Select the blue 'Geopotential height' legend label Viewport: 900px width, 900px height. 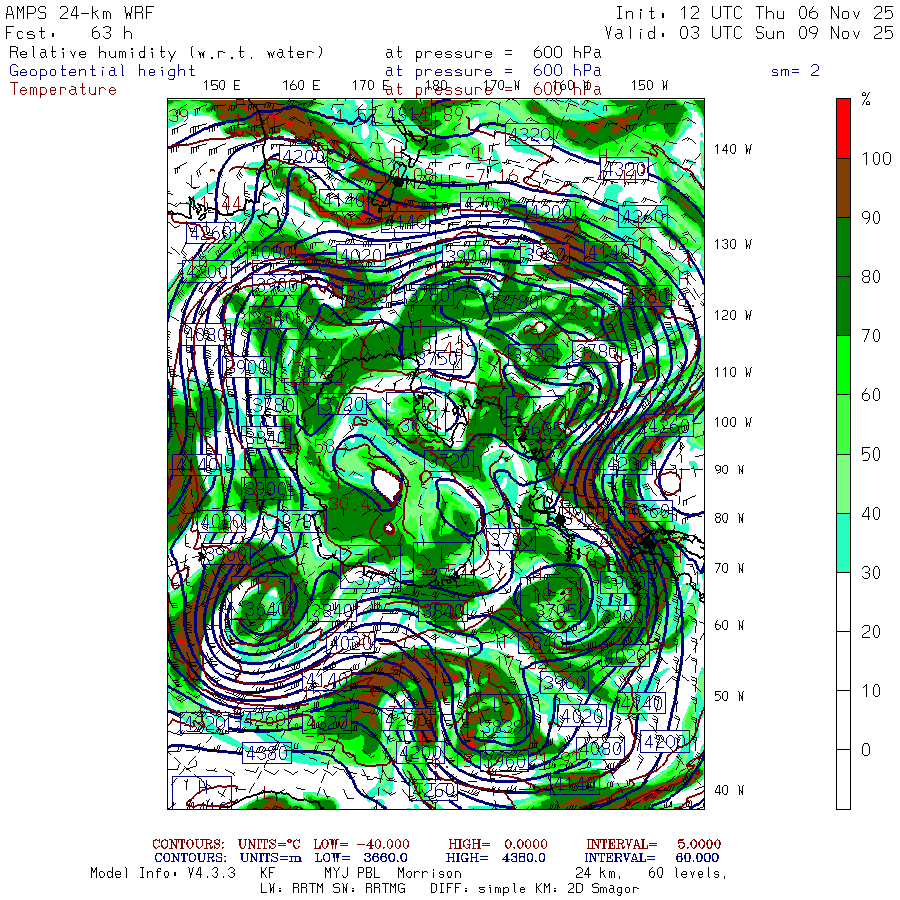click(x=103, y=71)
